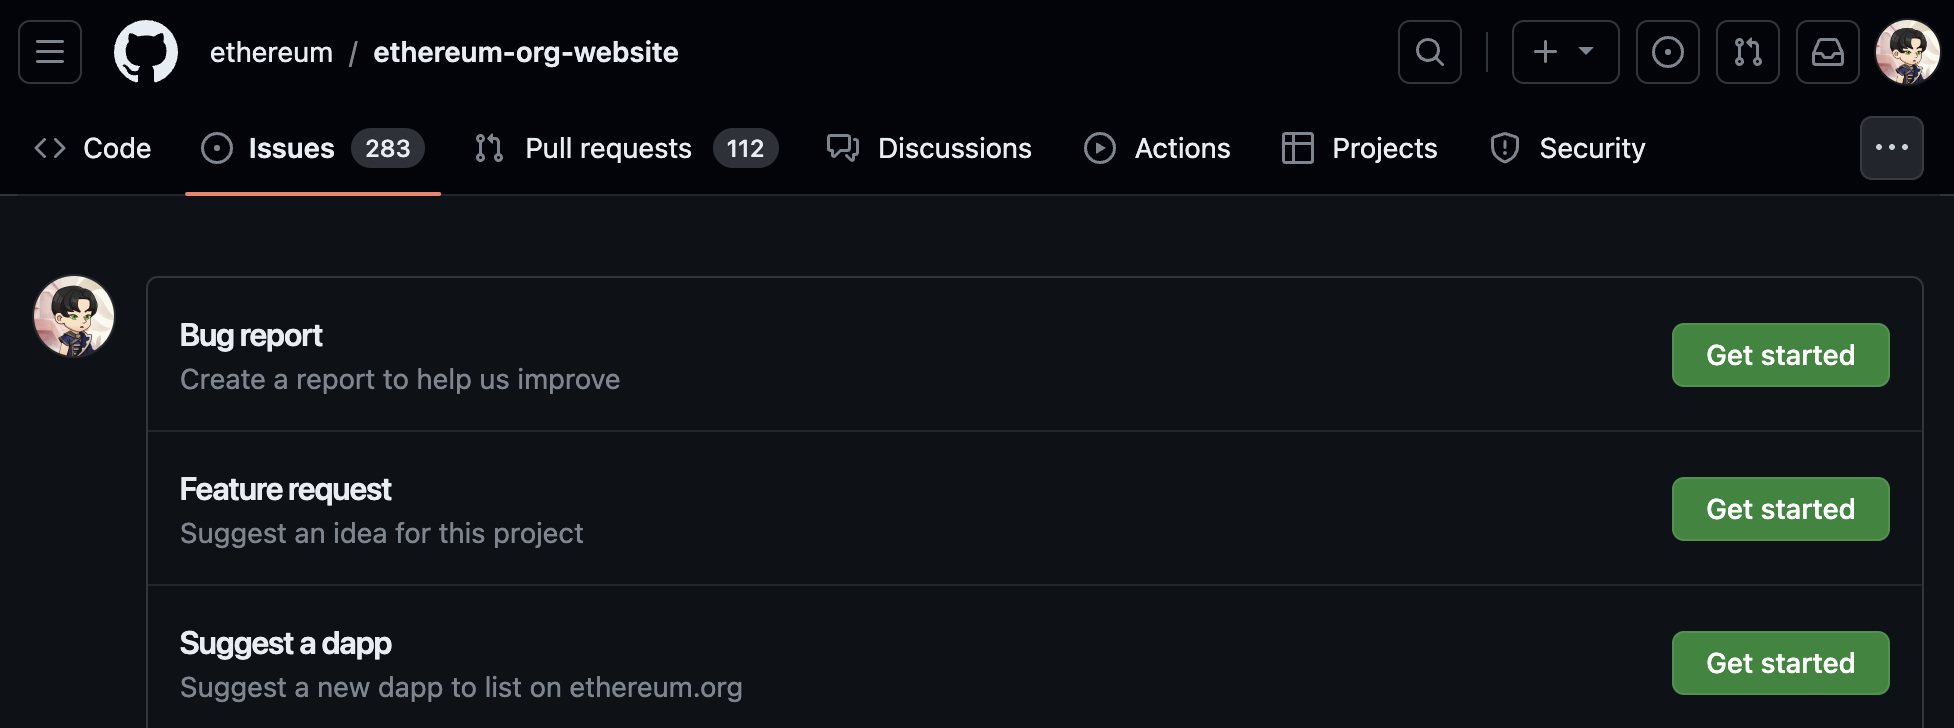Open the notifications inbox icon
Image resolution: width=1954 pixels, height=728 pixels.
(x=1827, y=52)
